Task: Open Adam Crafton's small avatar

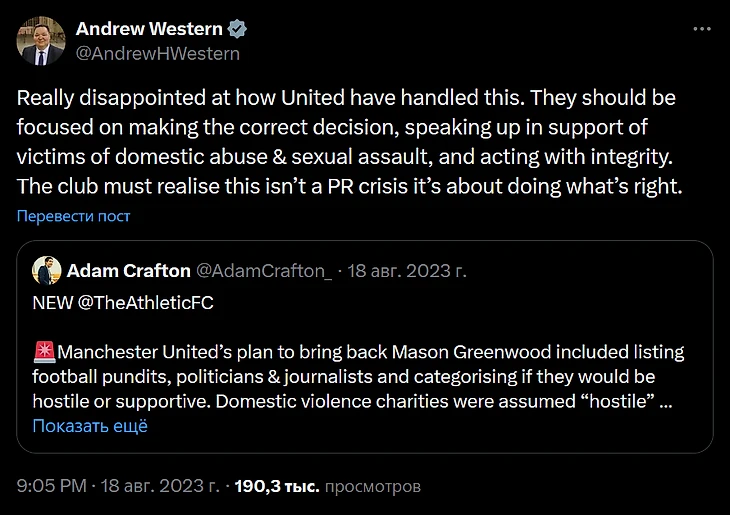Action: [46, 270]
